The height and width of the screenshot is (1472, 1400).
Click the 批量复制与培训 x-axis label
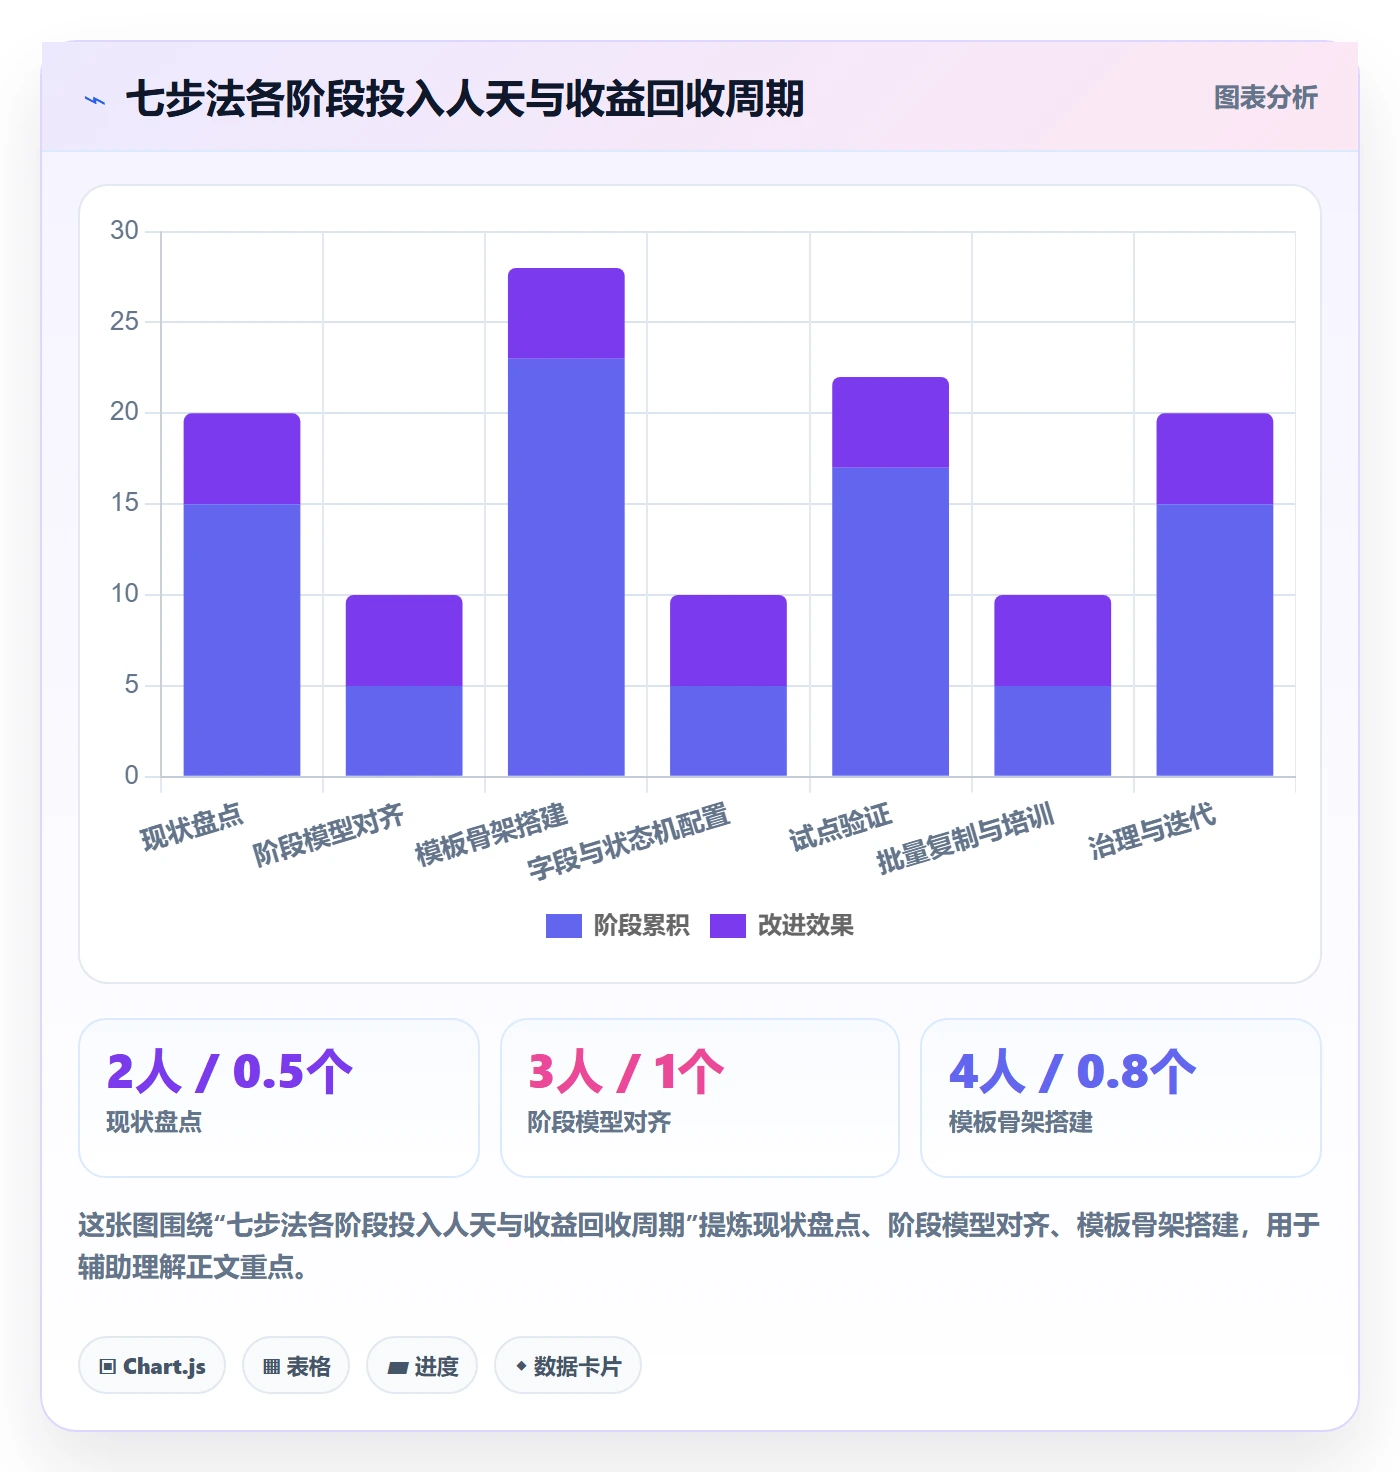point(966,838)
